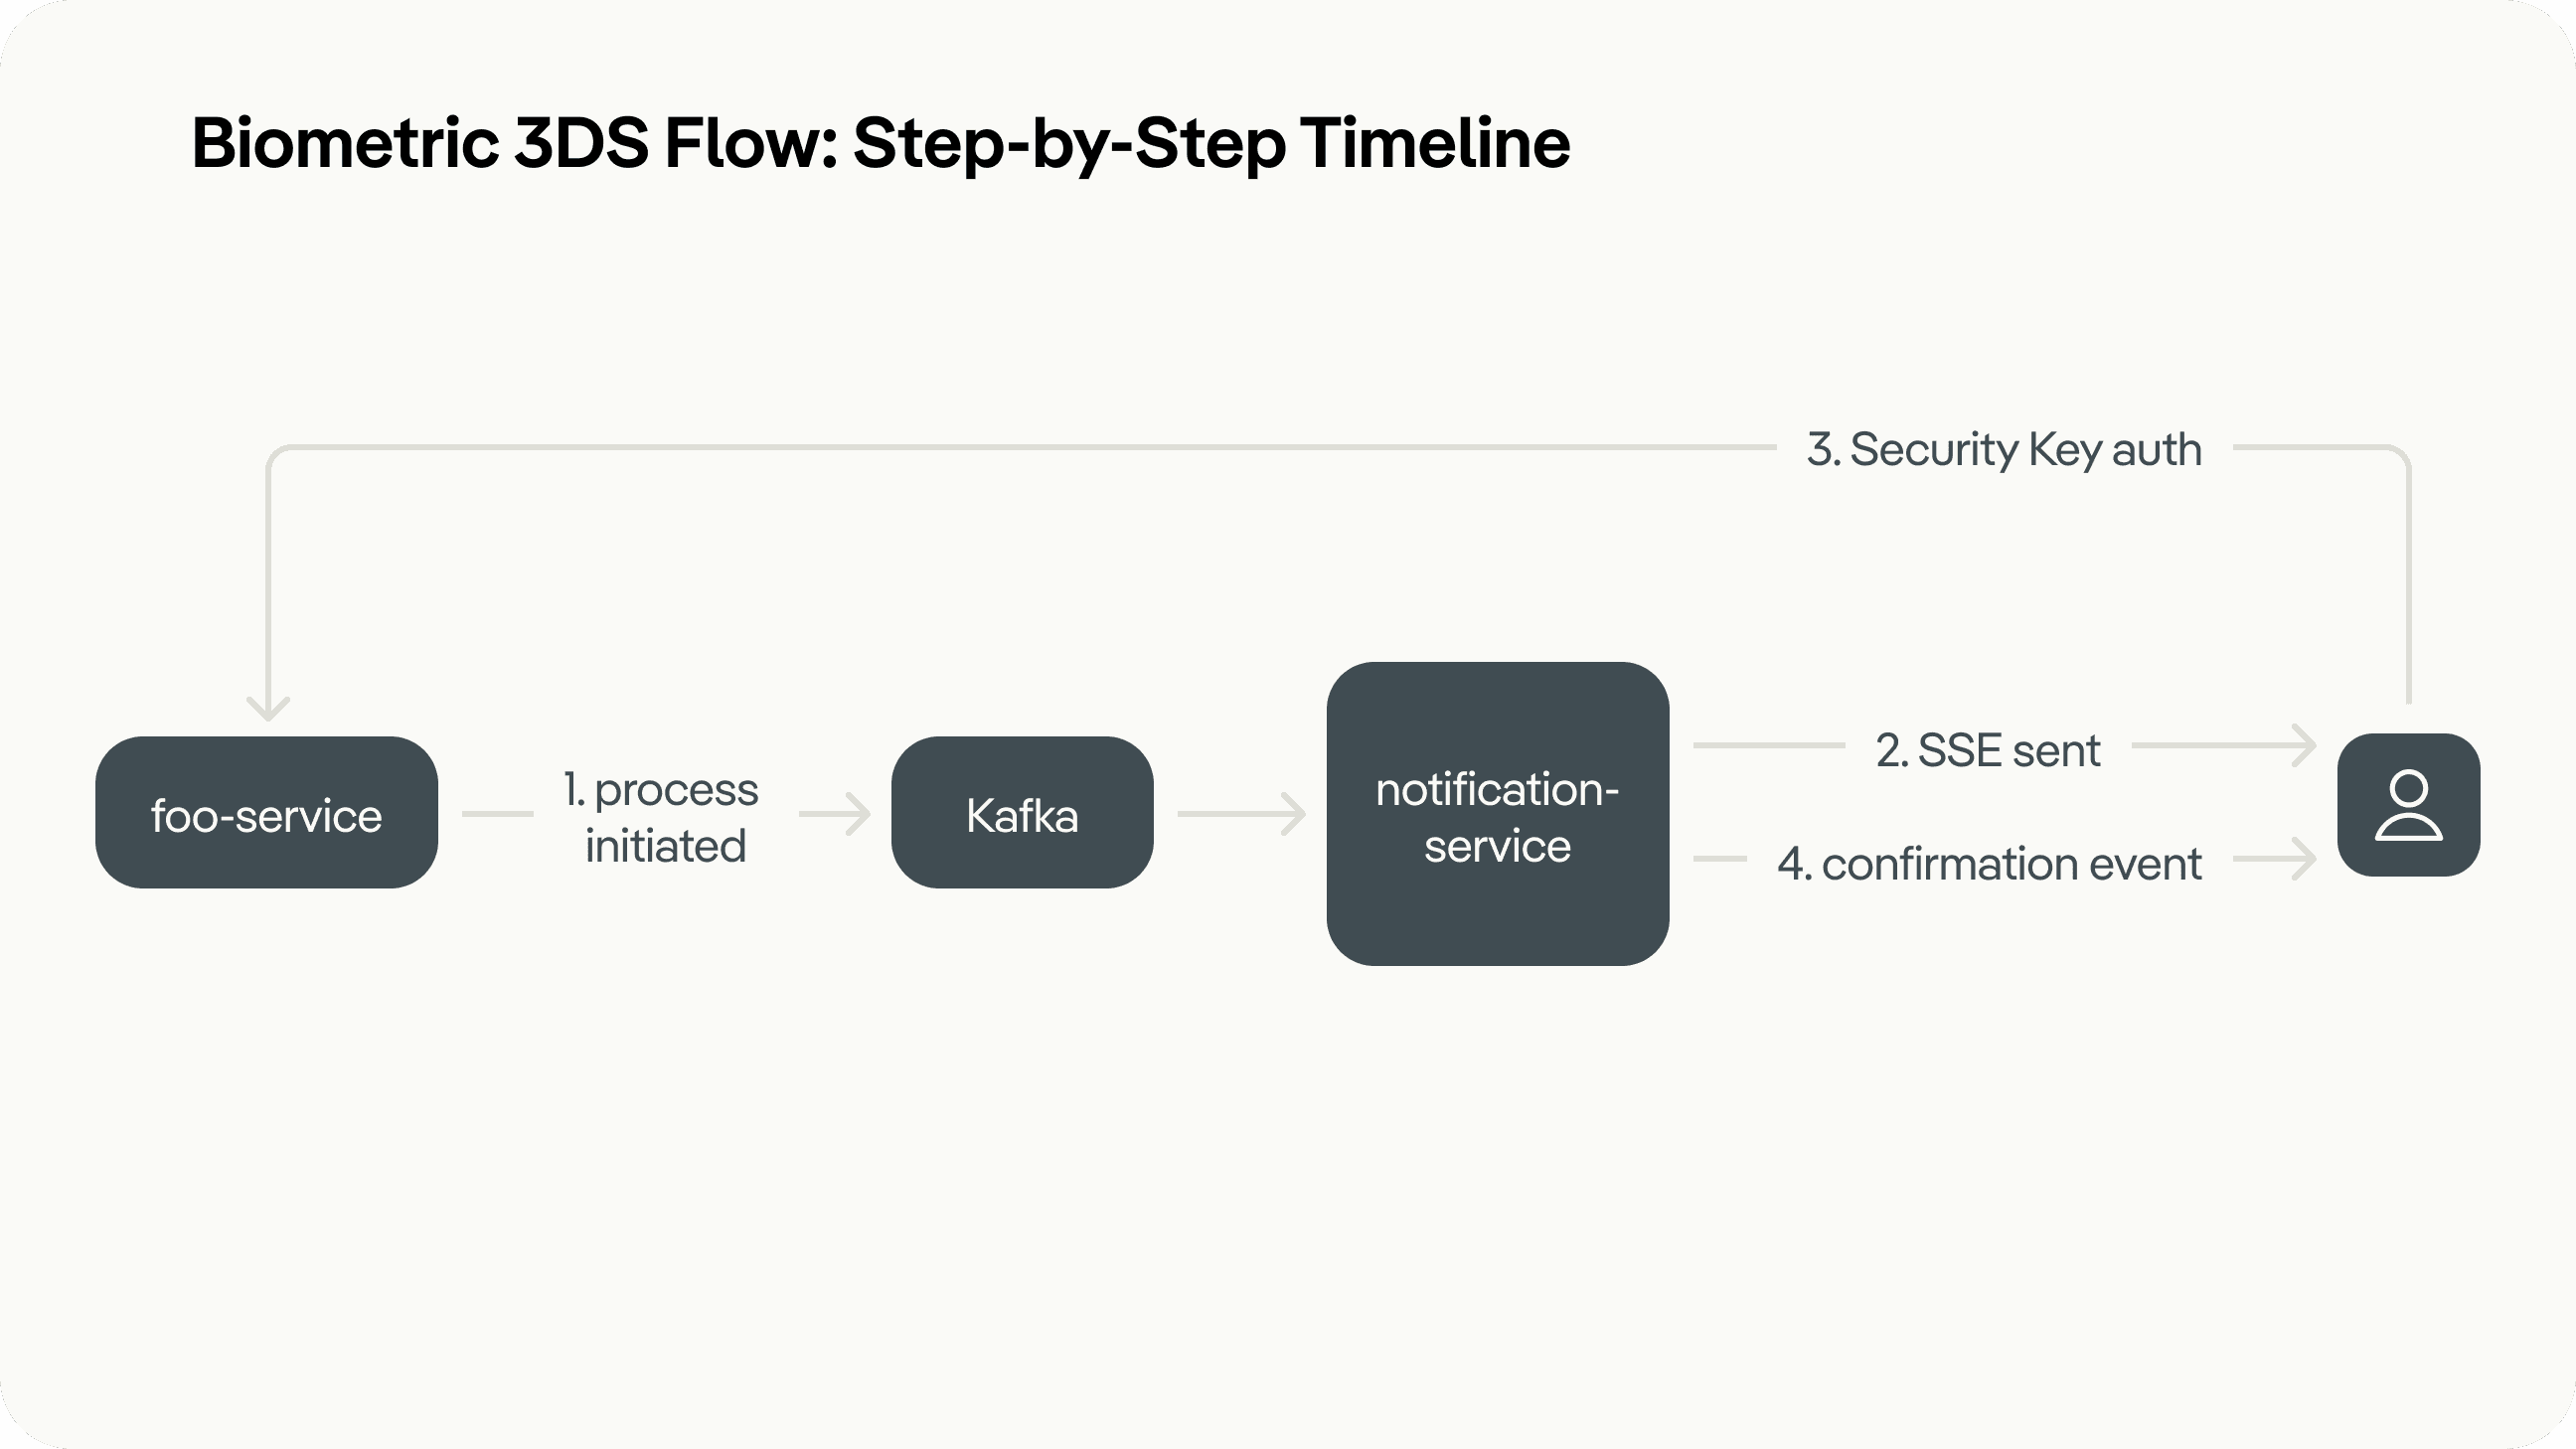Click the top-right corner of the auth connector
Screen dimensions: 2576x1449
pos(2402,454)
